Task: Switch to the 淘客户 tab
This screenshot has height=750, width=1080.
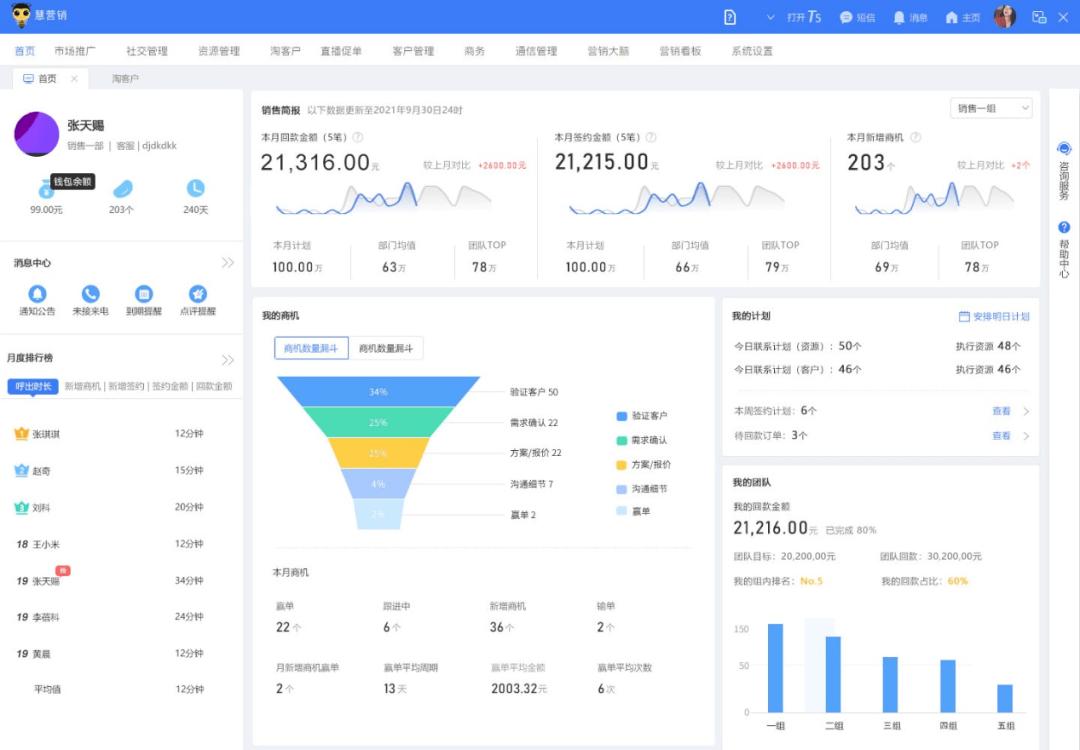Action: point(125,78)
